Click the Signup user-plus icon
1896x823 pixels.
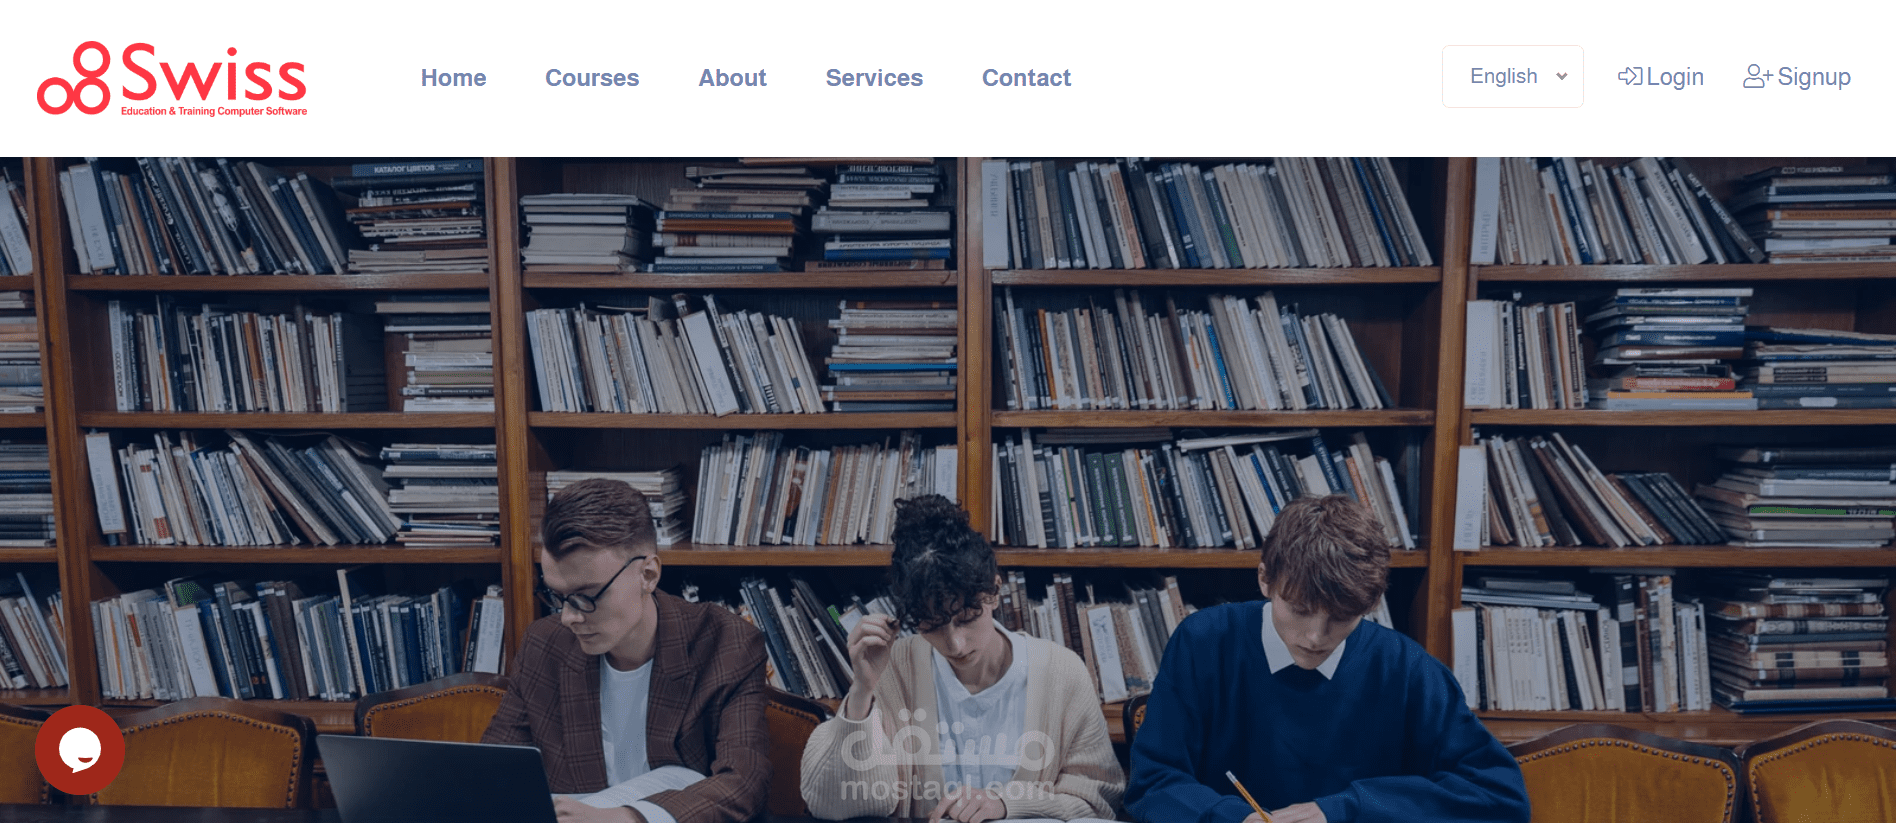1757,76
